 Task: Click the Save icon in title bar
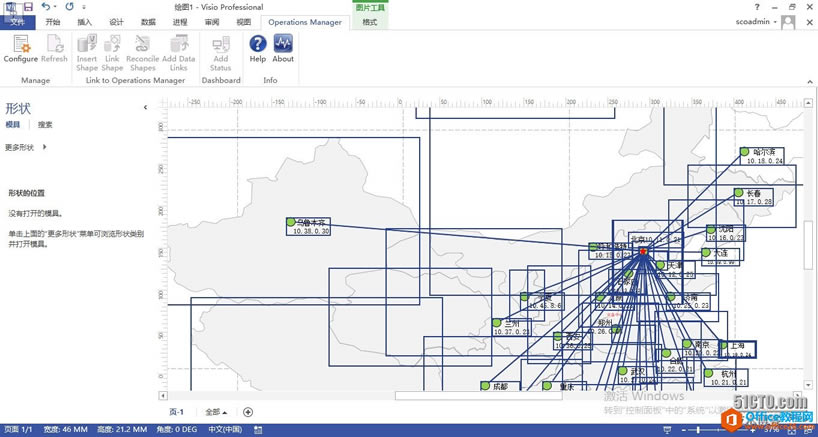point(28,7)
